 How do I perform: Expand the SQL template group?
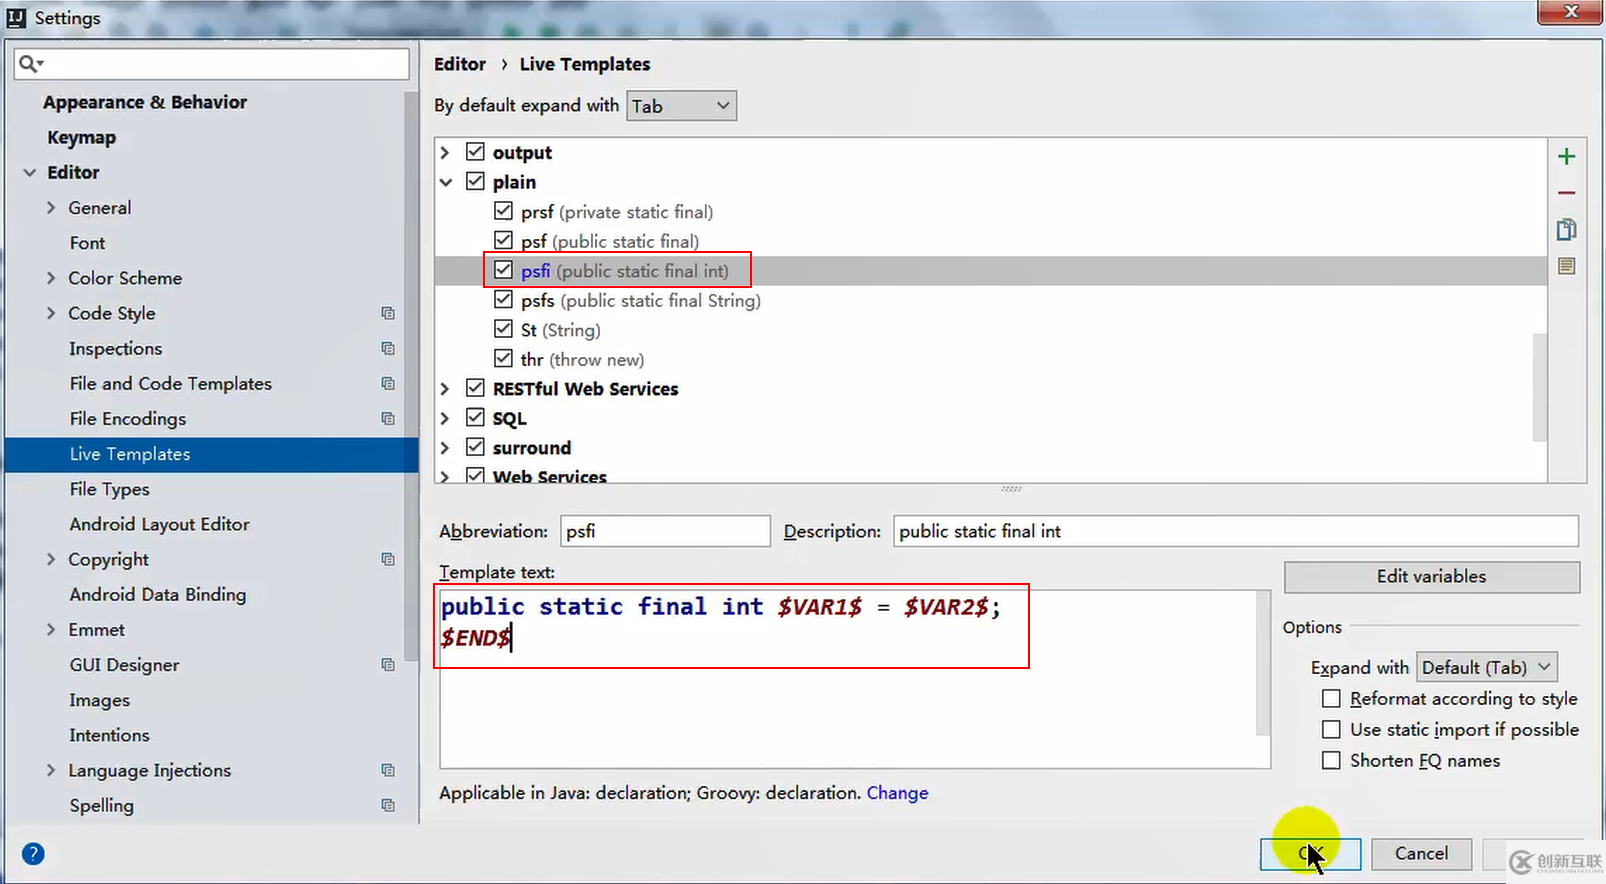tap(445, 418)
